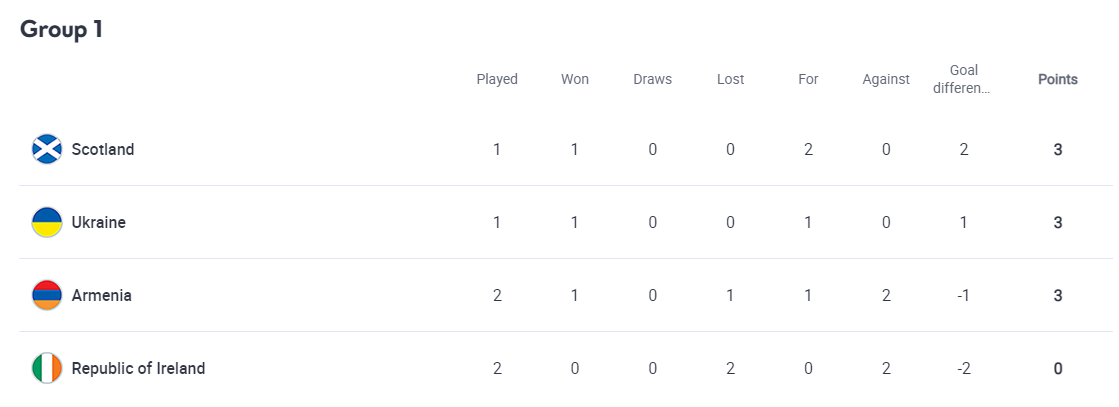Image resolution: width=1119 pixels, height=407 pixels.
Task: Click Armenia's played matches value
Action: click(497, 295)
